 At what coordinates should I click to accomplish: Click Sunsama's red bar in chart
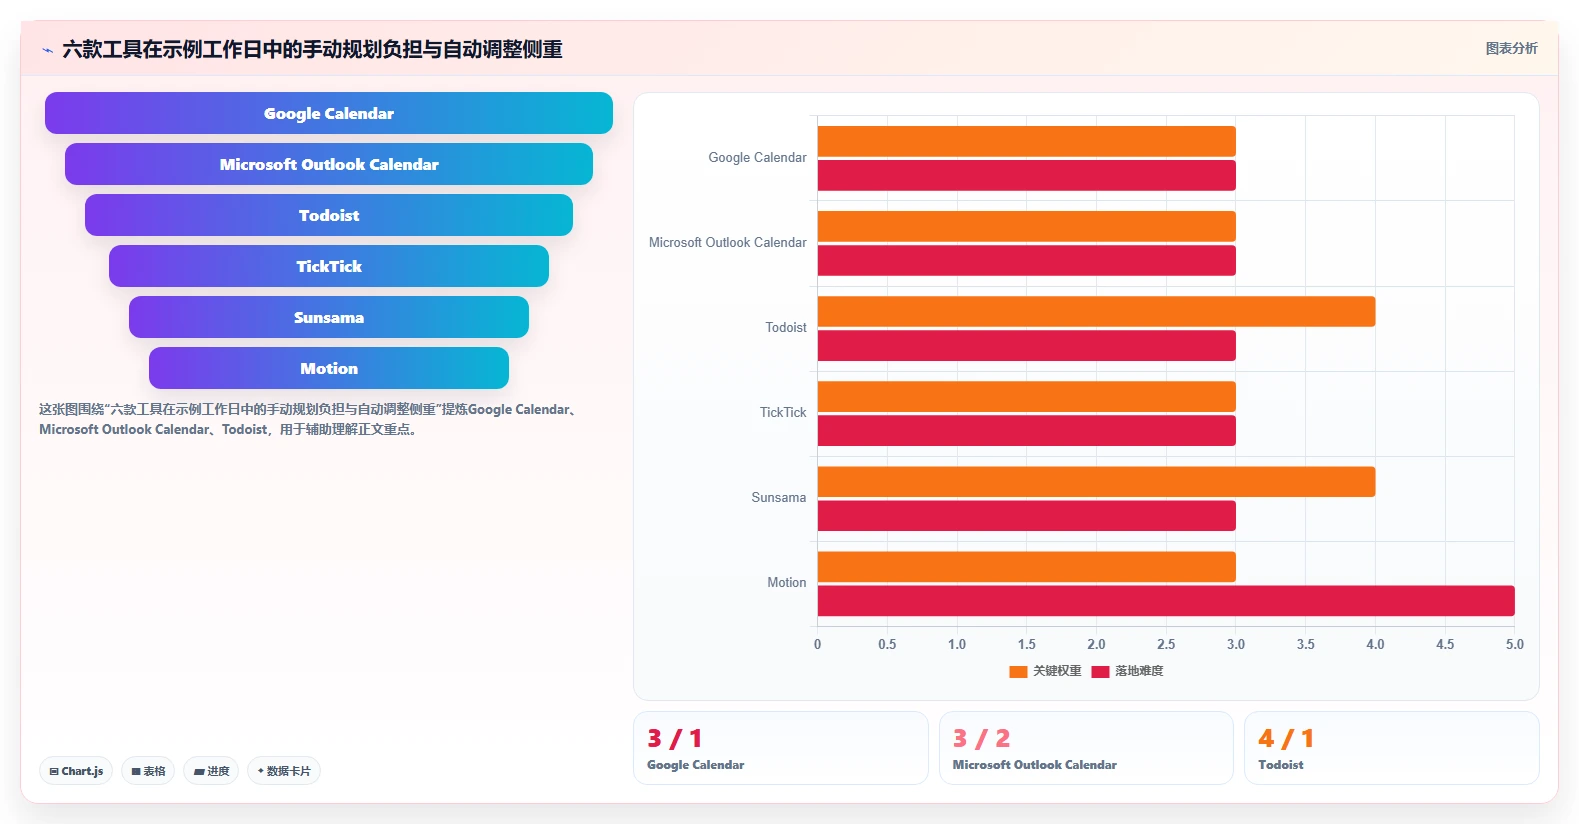(x=1027, y=515)
